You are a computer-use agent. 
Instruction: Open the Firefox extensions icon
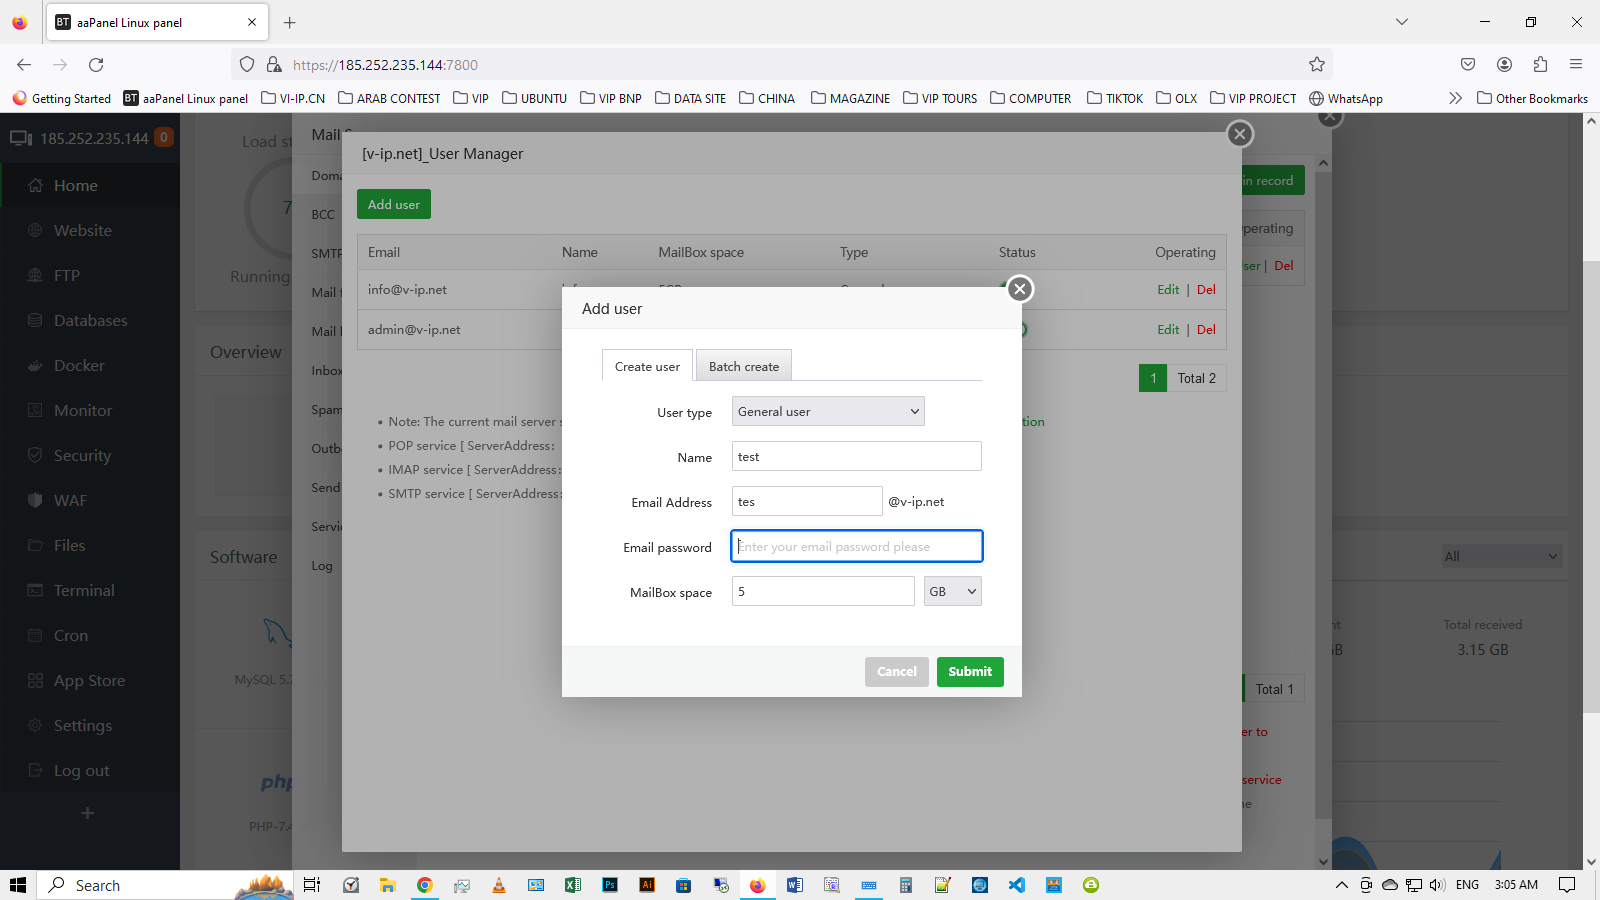(x=1540, y=65)
